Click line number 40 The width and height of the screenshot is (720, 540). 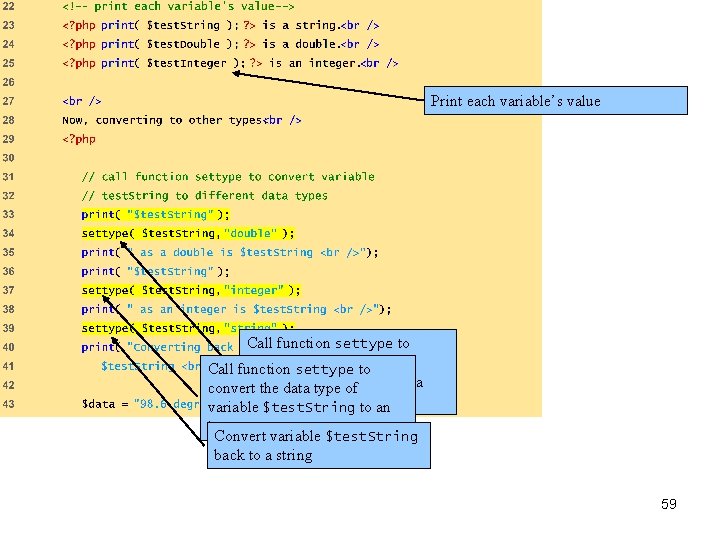[8, 347]
